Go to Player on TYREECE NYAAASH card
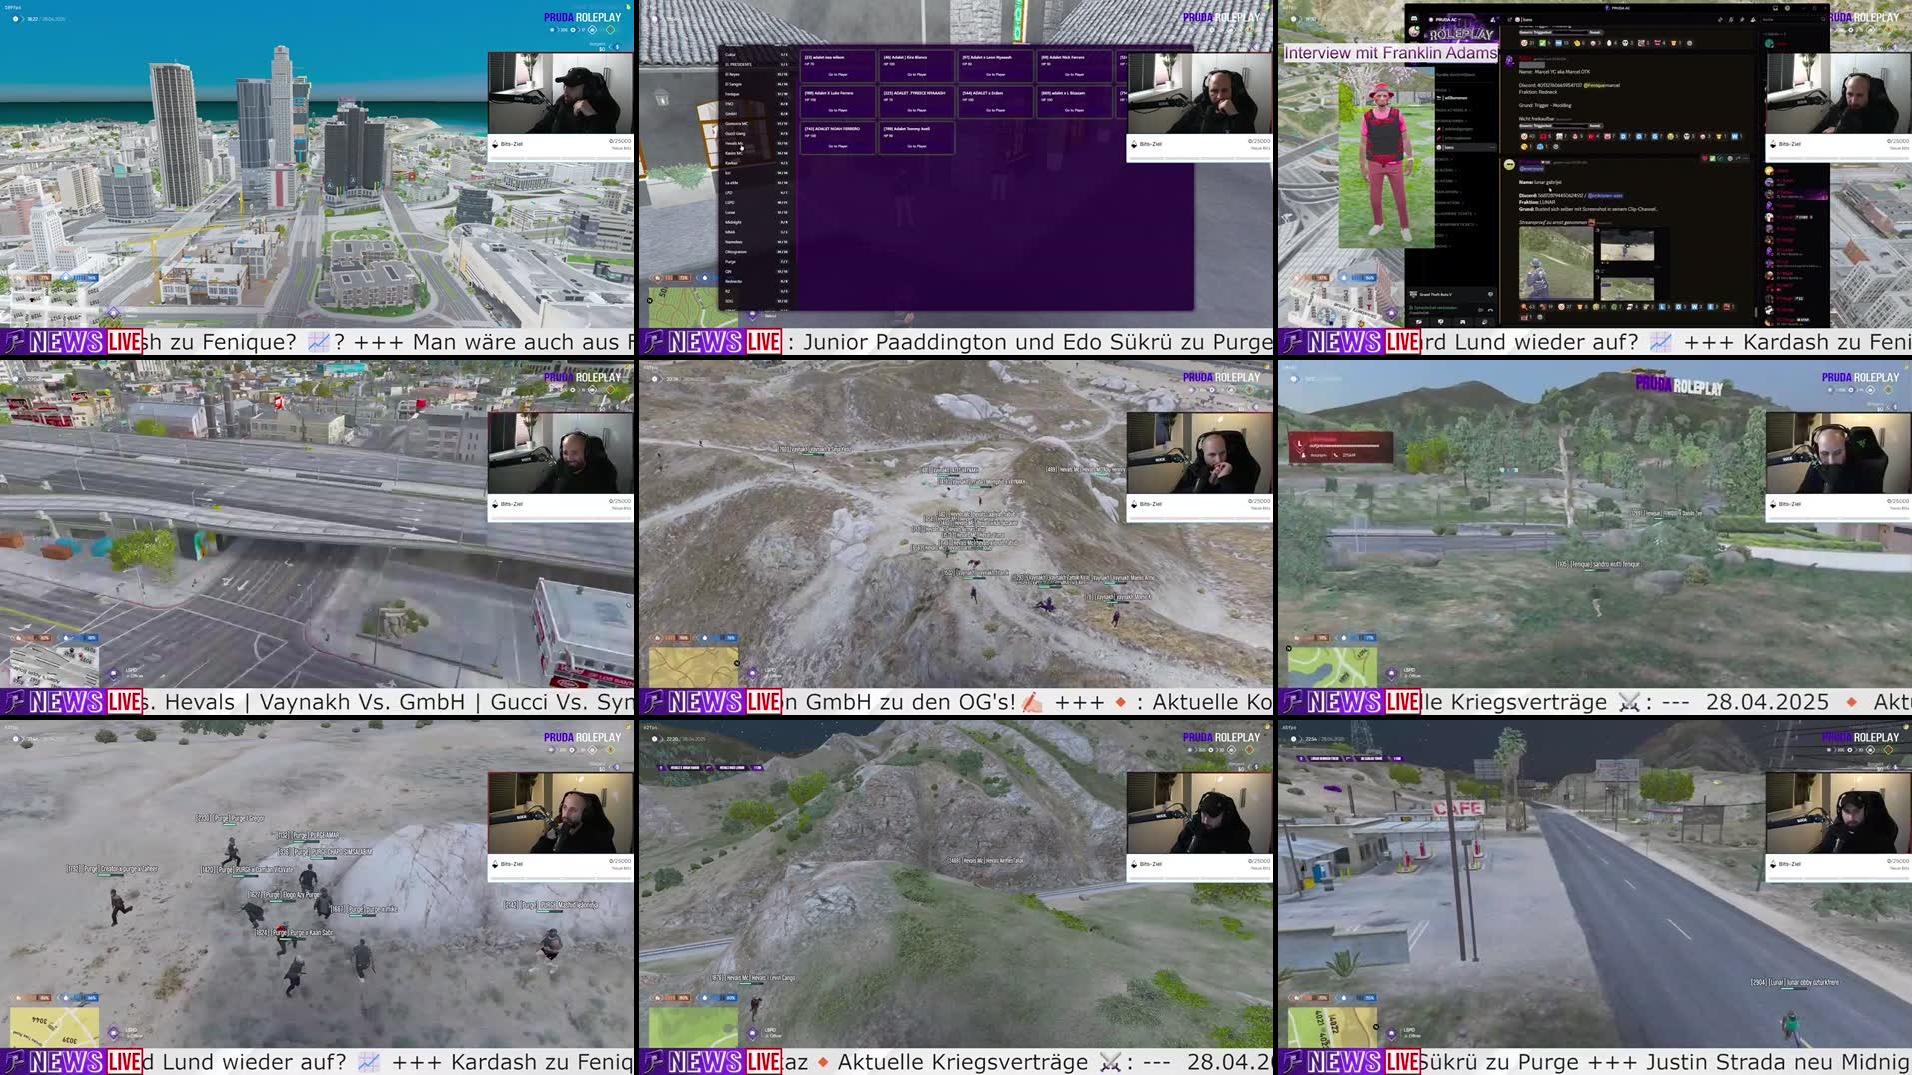 click(x=917, y=110)
